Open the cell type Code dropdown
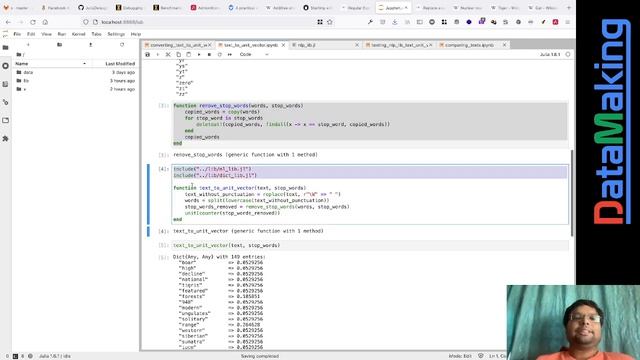Viewport: 640px width, 360px height. coord(254,54)
